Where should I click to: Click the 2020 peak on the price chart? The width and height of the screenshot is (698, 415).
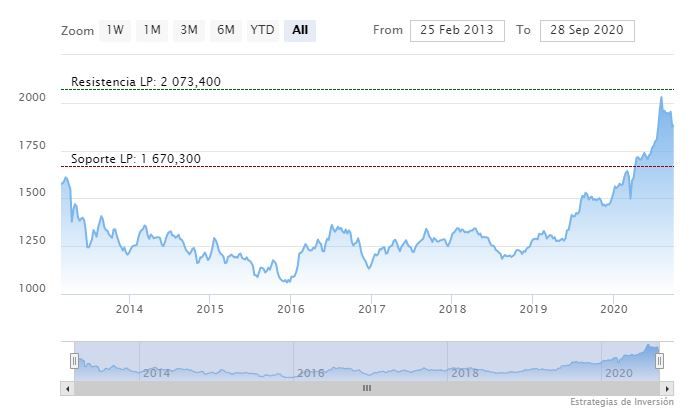[661, 97]
